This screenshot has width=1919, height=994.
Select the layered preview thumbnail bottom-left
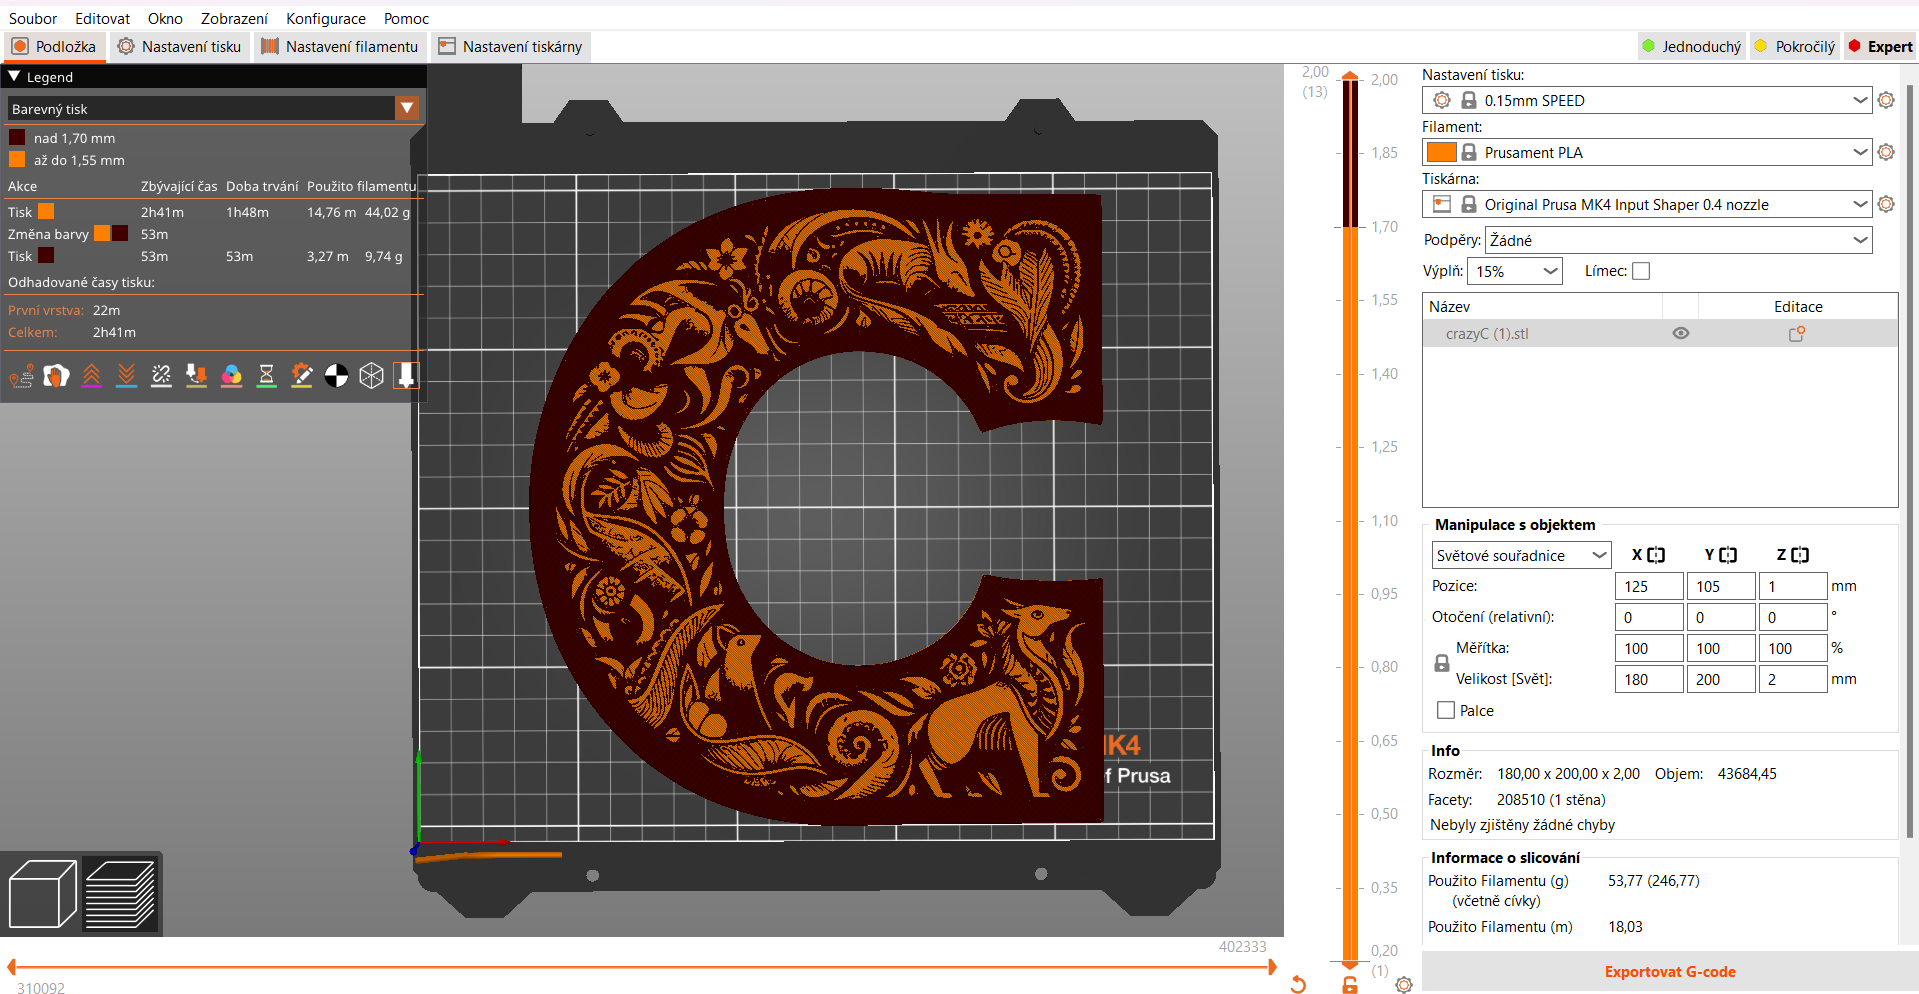[122, 893]
